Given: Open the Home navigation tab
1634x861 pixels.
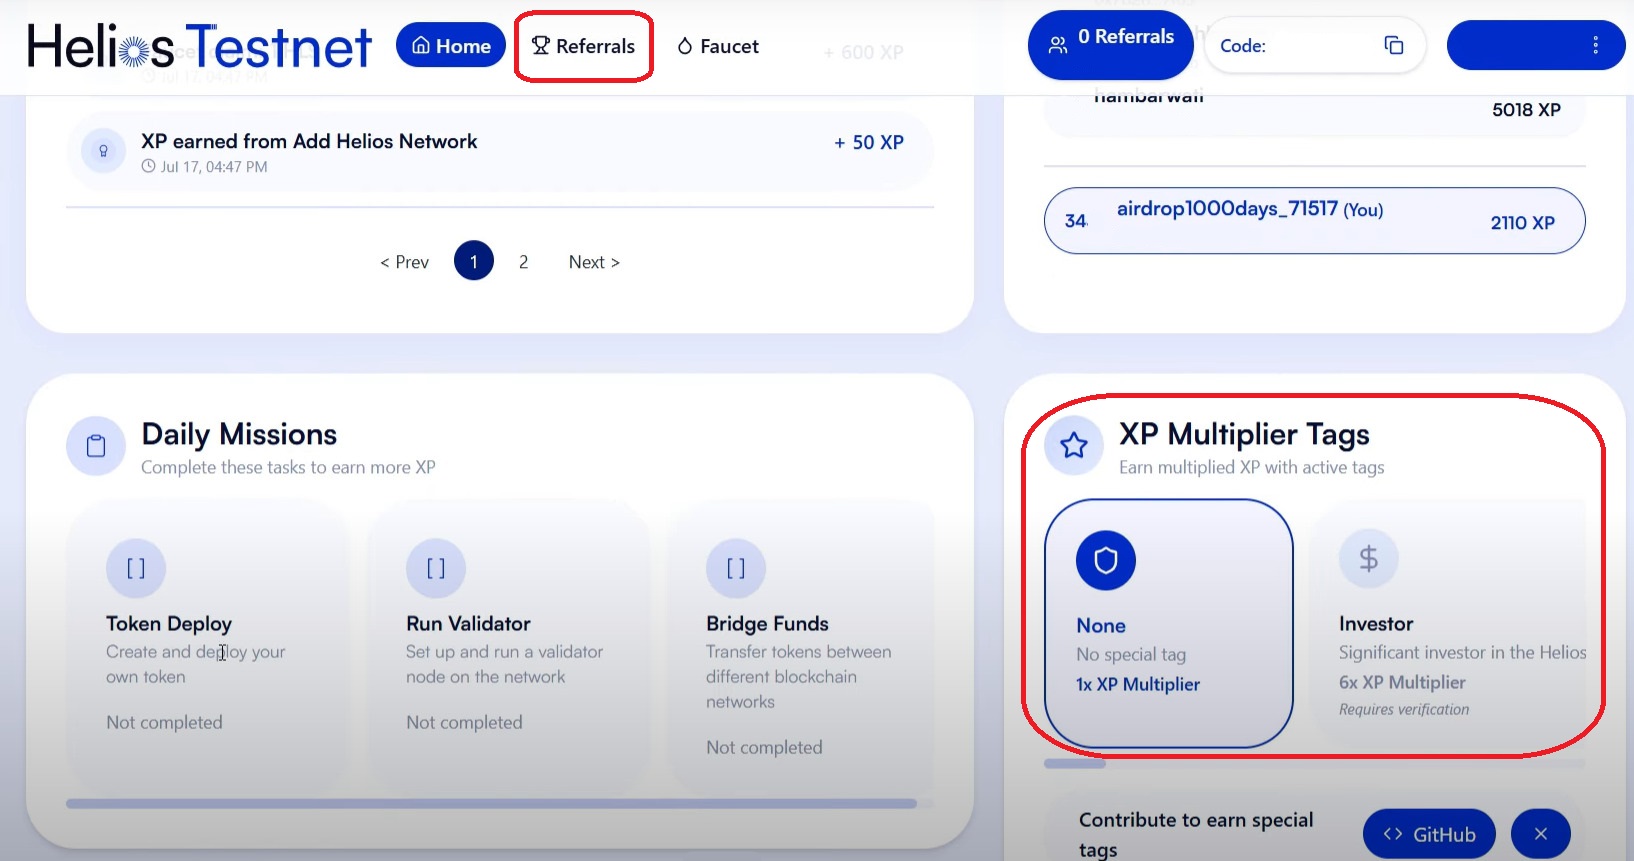Looking at the screenshot, I should tap(451, 46).
